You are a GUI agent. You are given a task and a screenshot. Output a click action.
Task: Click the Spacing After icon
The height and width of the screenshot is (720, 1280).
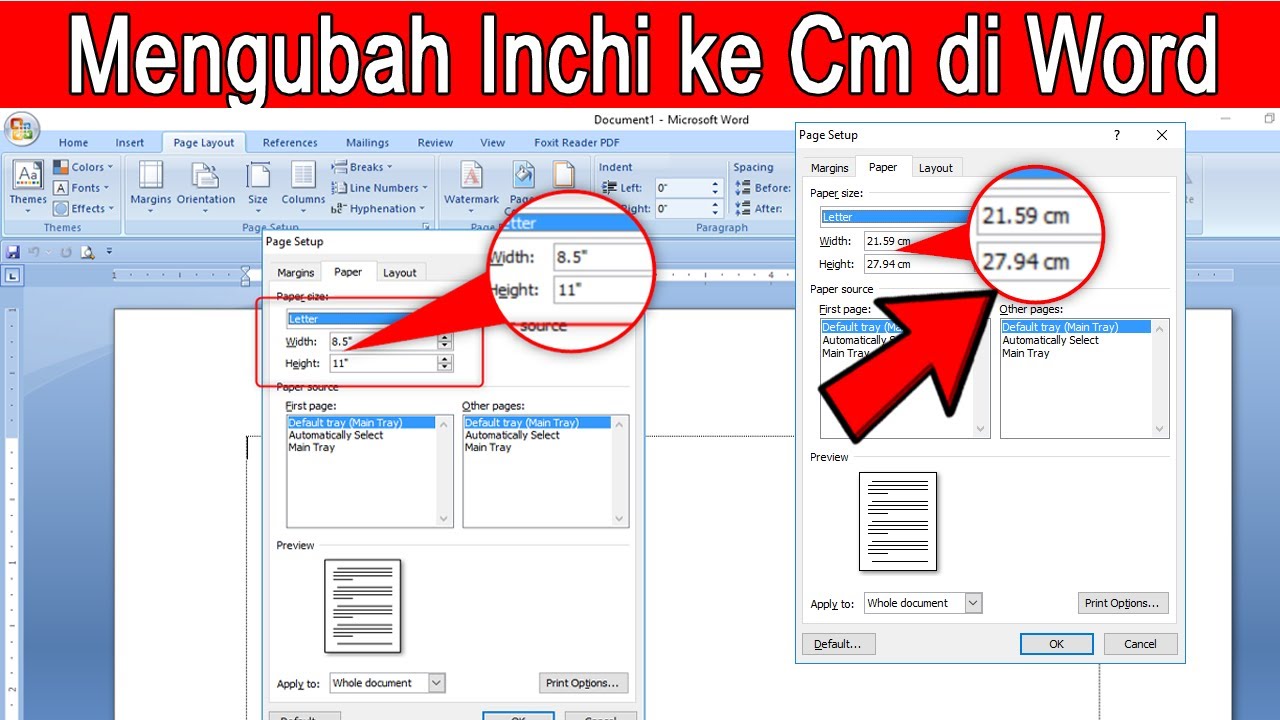point(743,209)
